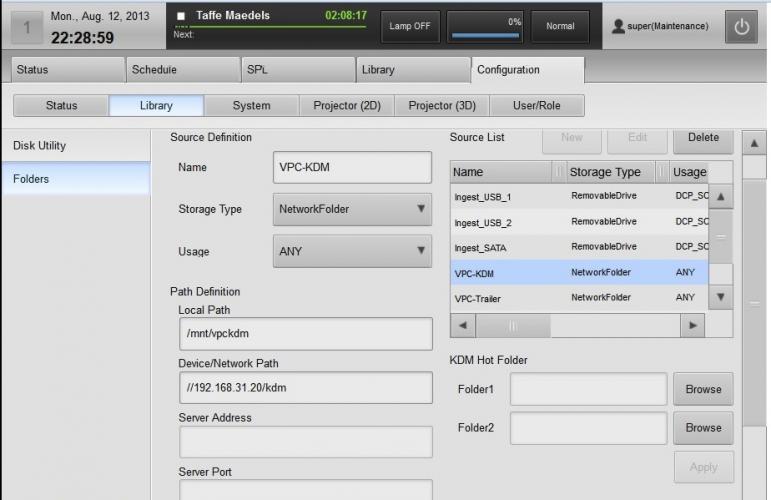Click Delete source button
Image resolution: width=771 pixels, height=500 pixels.
703,138
